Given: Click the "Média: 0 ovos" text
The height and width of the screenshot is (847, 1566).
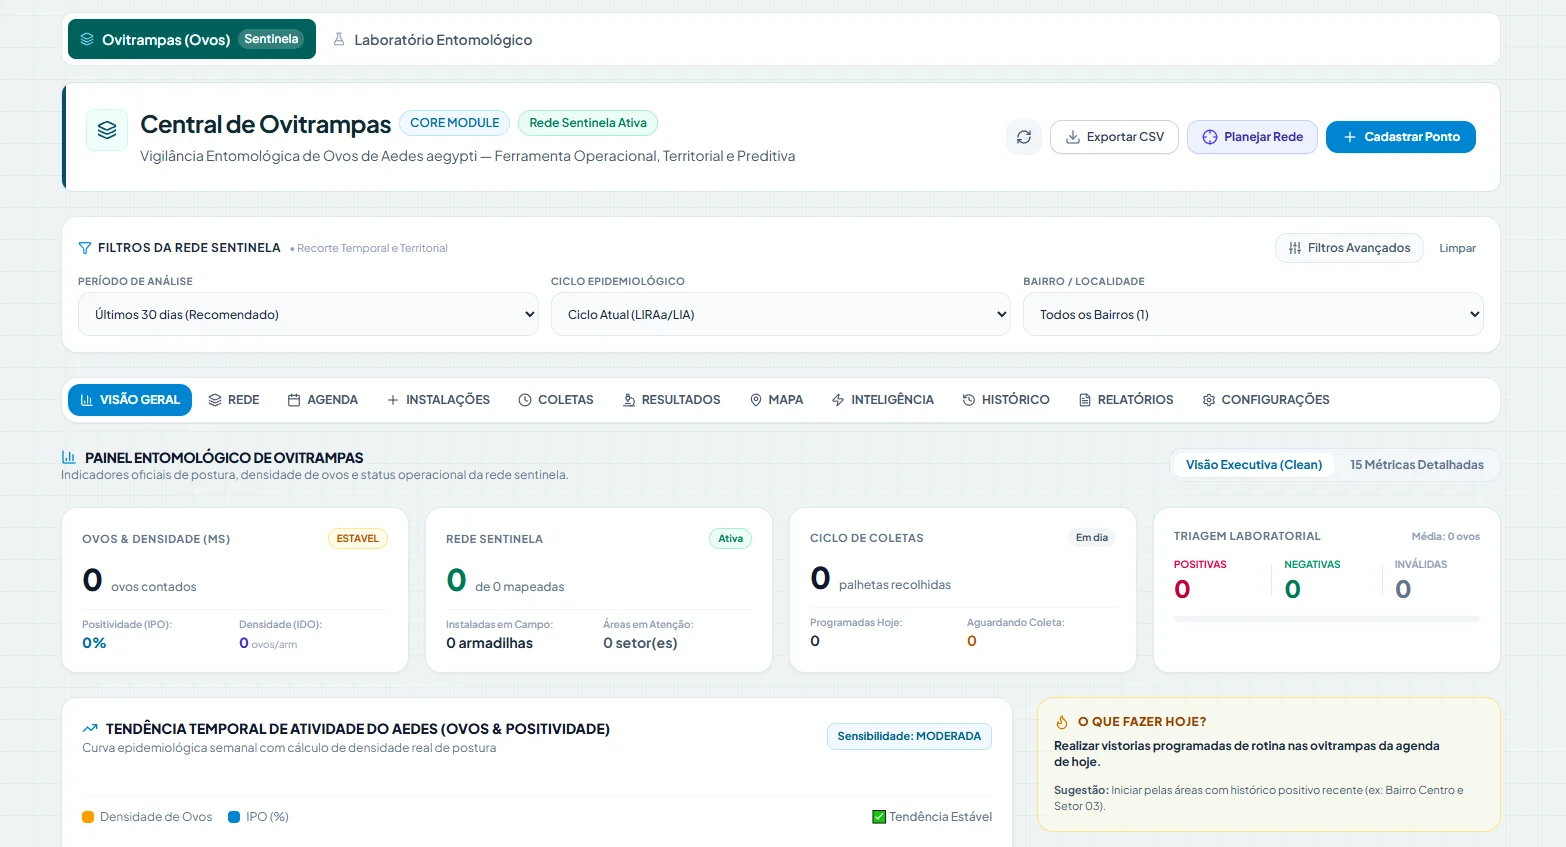Looking at the screenshot, I should (x=1446, y=537).
